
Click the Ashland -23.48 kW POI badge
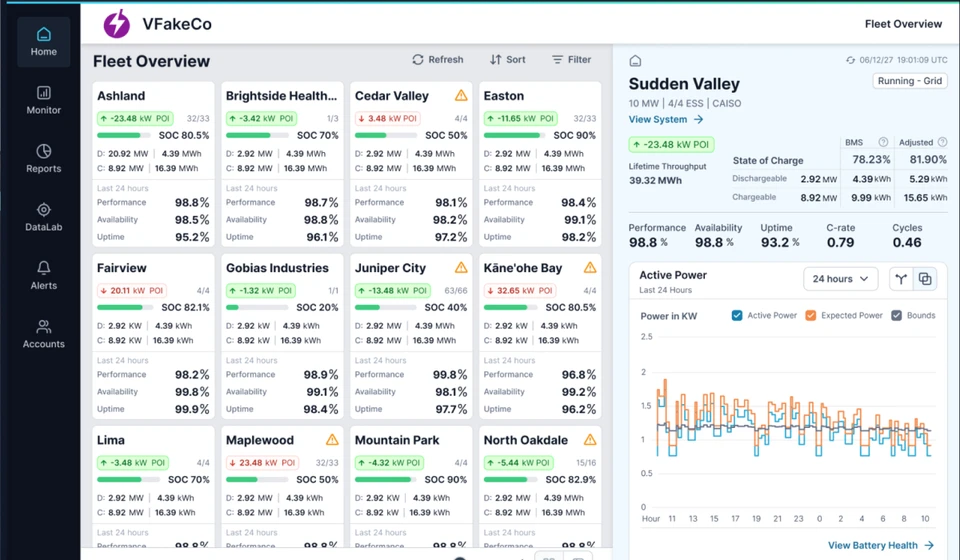point(135,118)
